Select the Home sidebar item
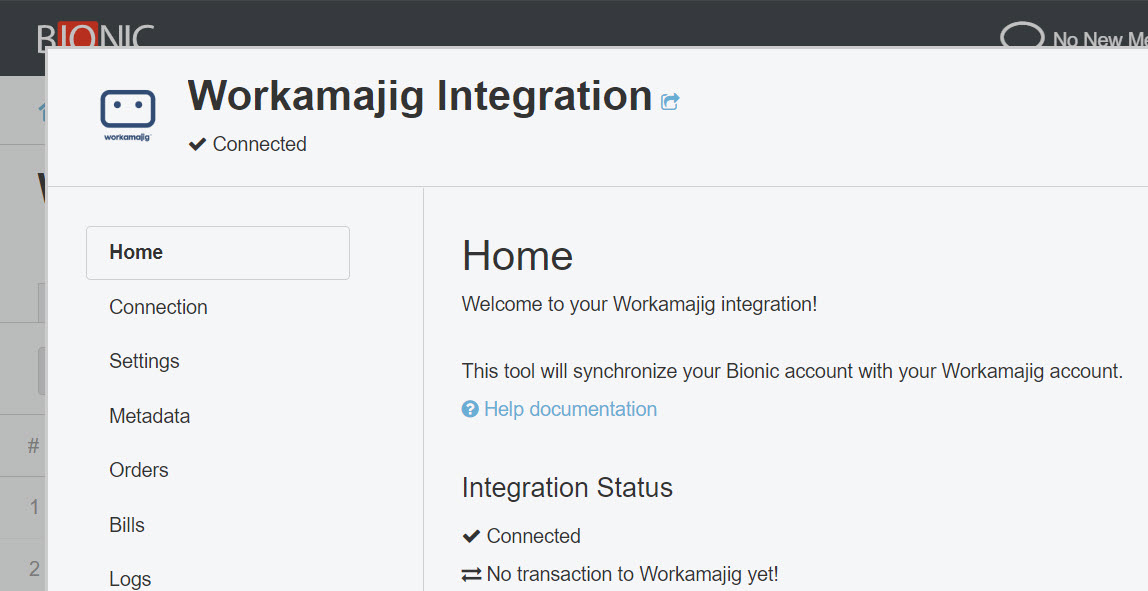Screen dimensions: 1148x591 coord(217,253)
